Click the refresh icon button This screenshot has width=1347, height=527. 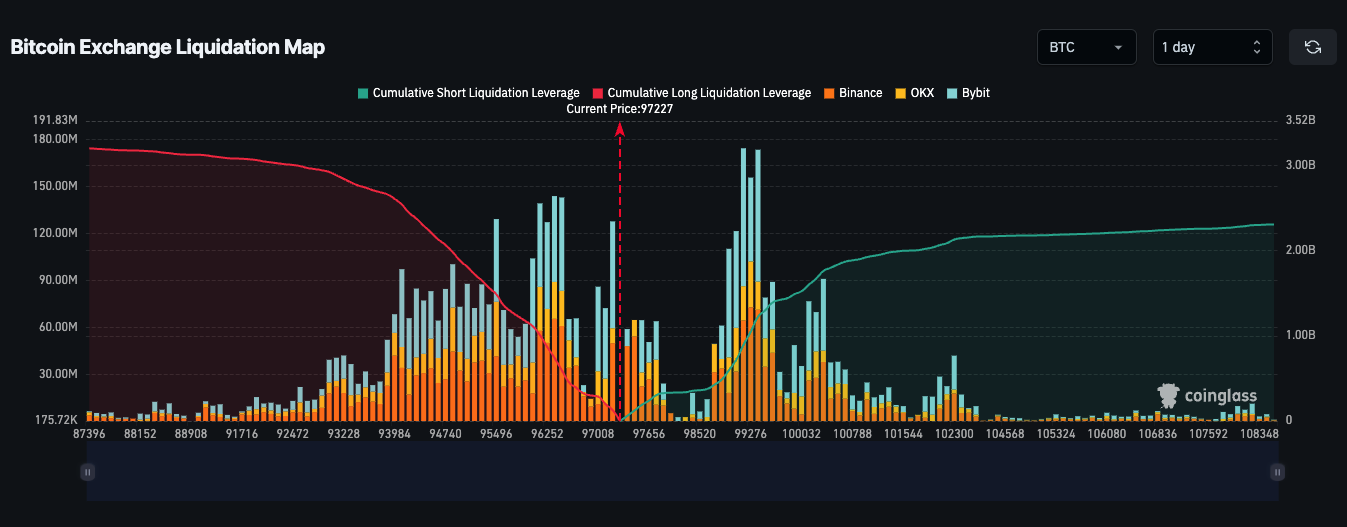point(1313,47)
